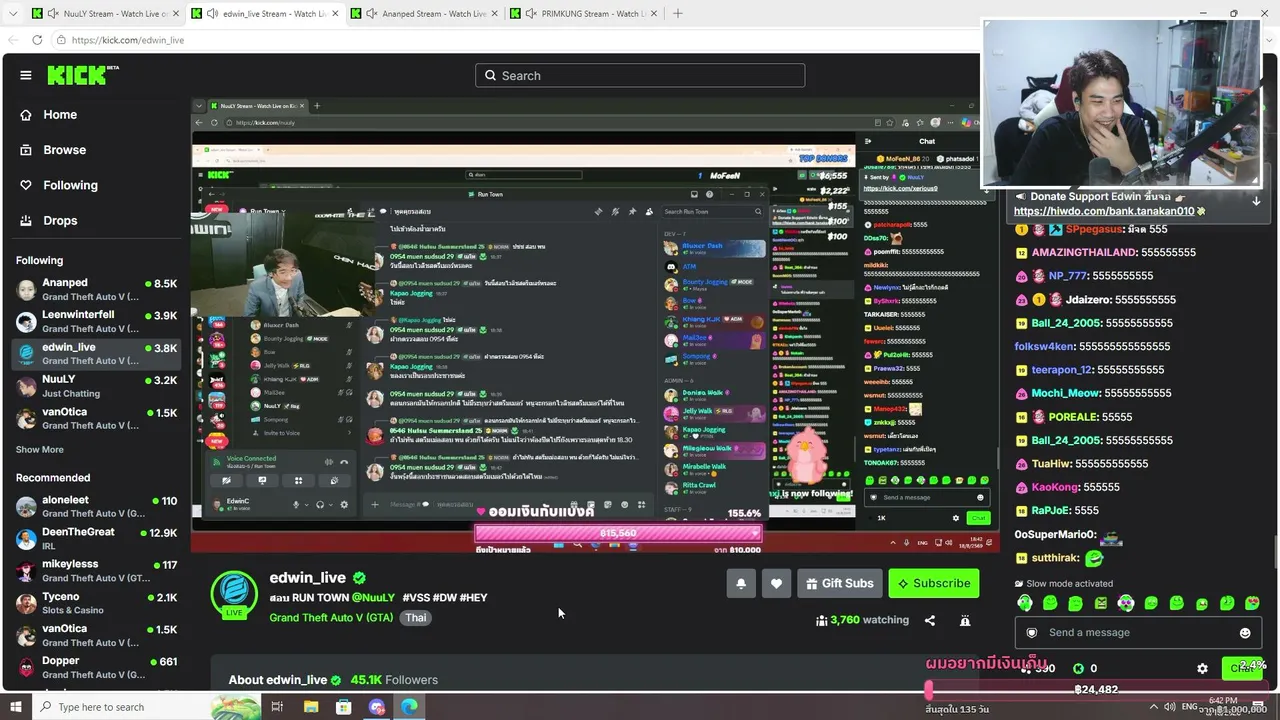The height and width of the screenshot is (720, 1280).
Task: Click the share stream icon
Action: (930, 620)
